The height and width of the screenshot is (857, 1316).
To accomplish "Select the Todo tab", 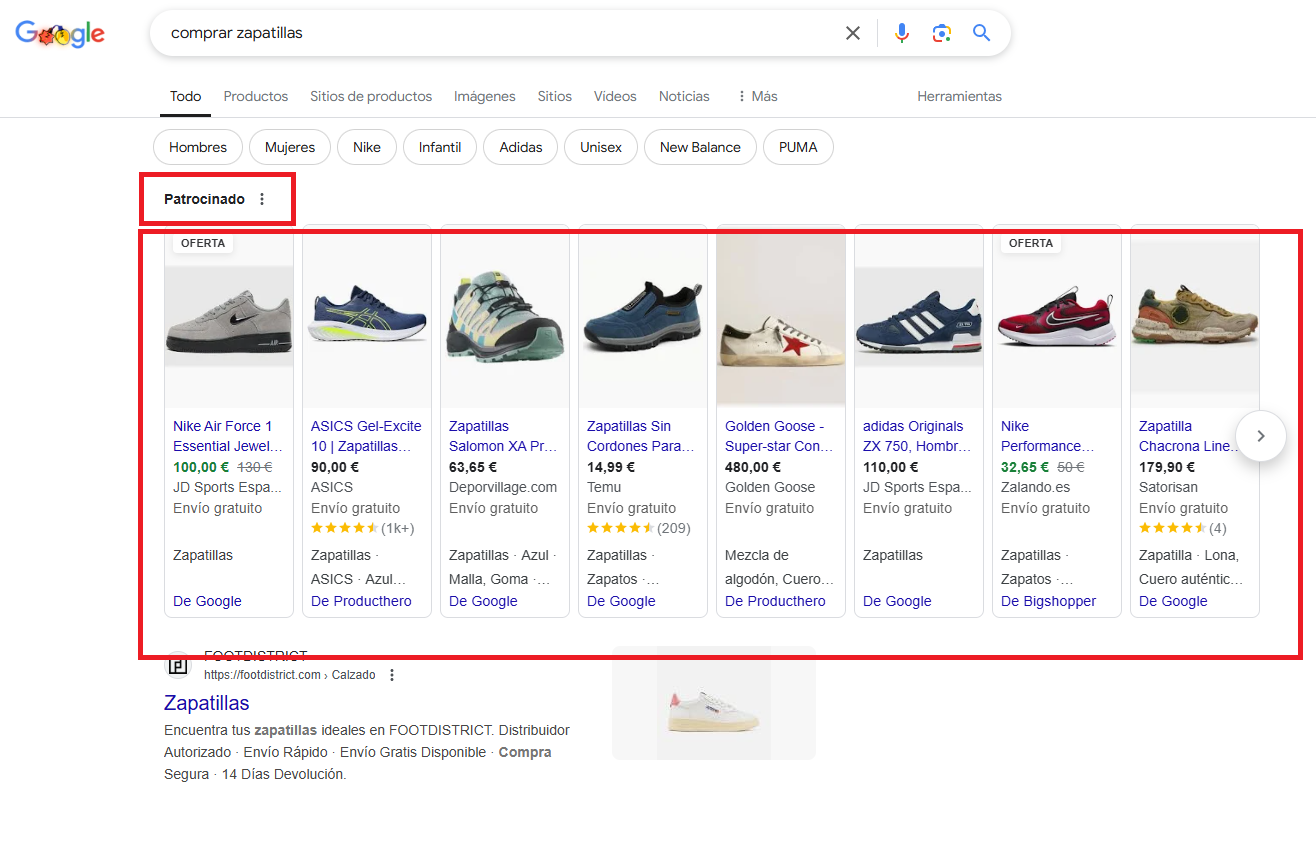I will (185, 96).
